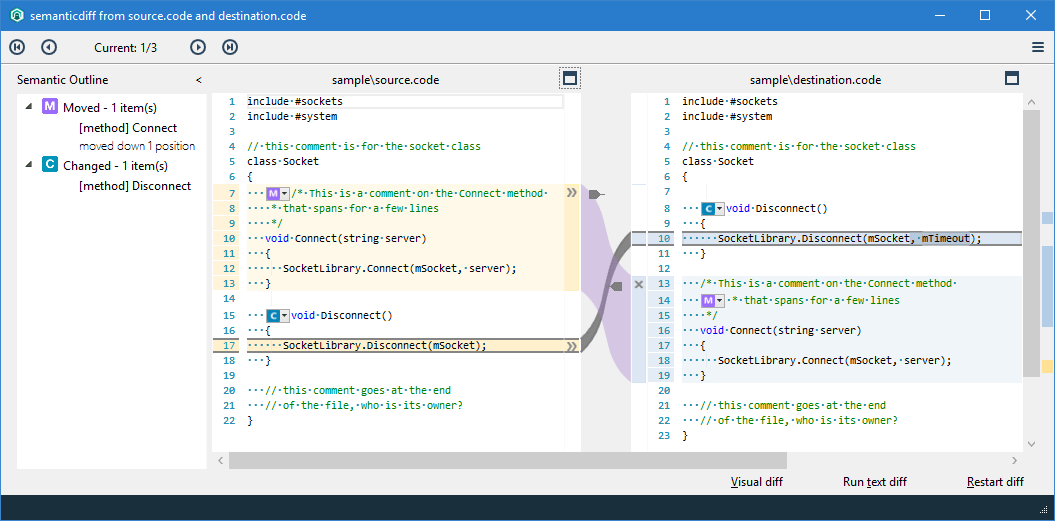Click copy-right arrows on source line 7
The width and height of the screenshot is (1055, 521).
pyautogui.click(x=572, y=193)
